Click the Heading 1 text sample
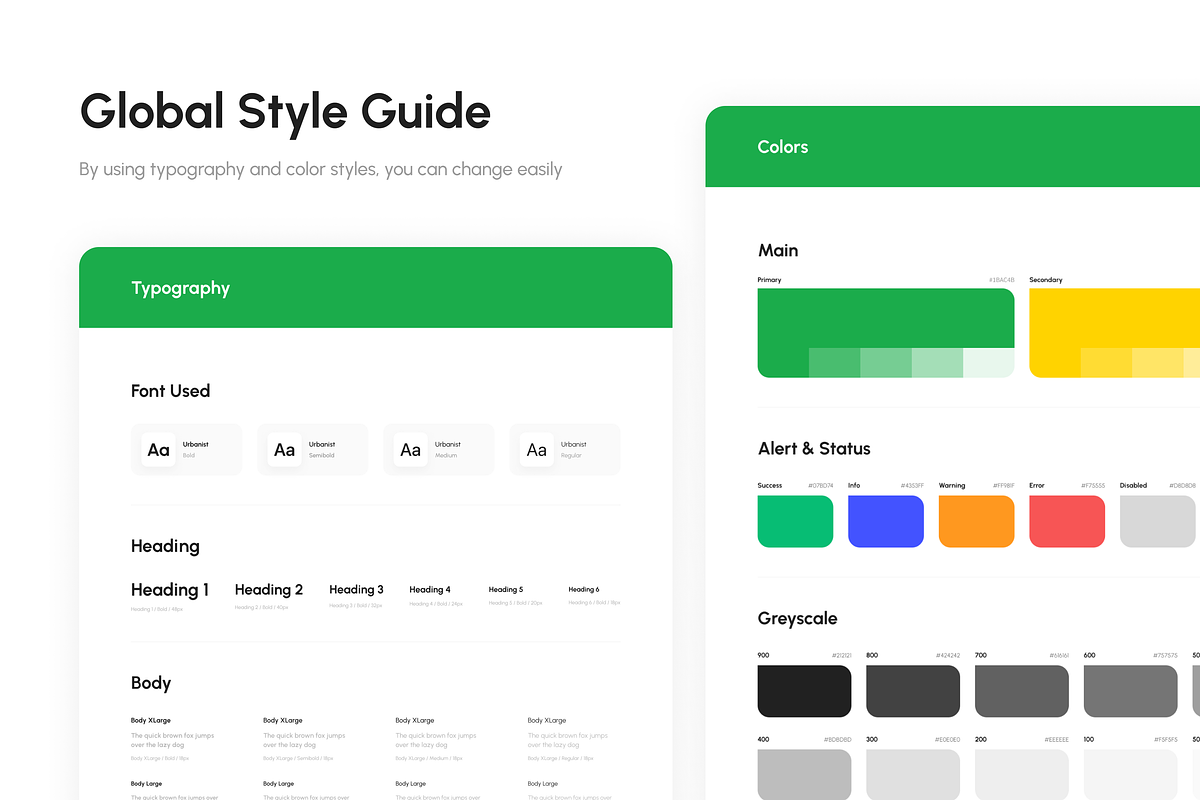1200x800 pixels. pos(170,590)
